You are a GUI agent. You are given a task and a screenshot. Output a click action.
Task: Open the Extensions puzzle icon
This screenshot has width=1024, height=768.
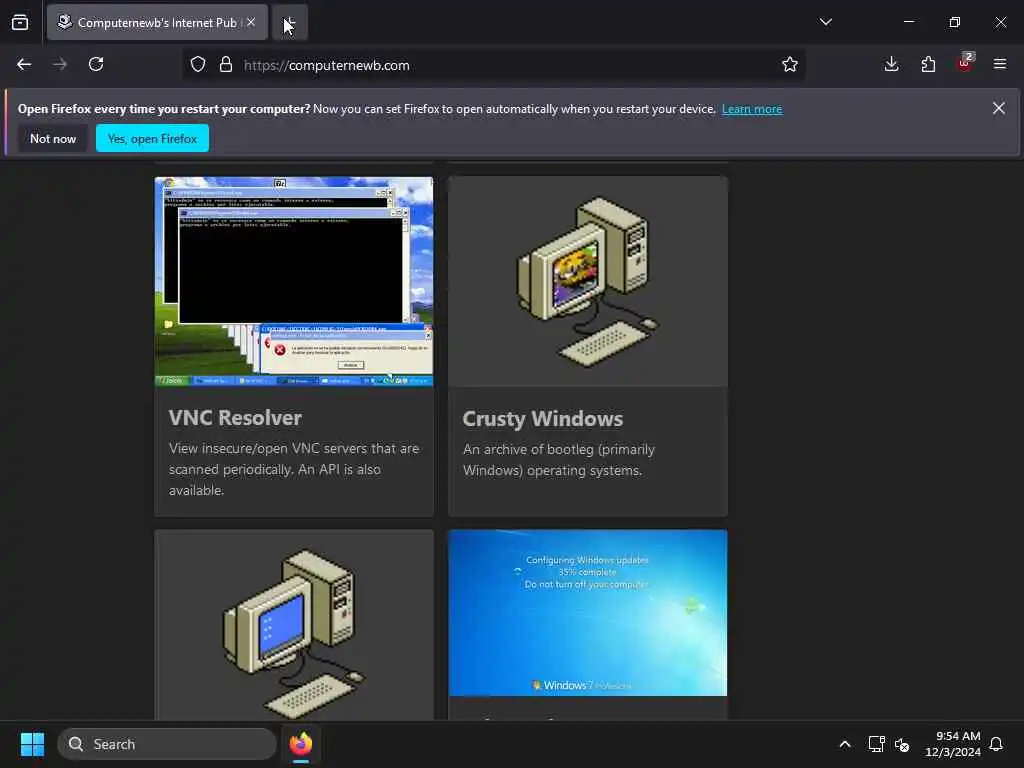928,64
